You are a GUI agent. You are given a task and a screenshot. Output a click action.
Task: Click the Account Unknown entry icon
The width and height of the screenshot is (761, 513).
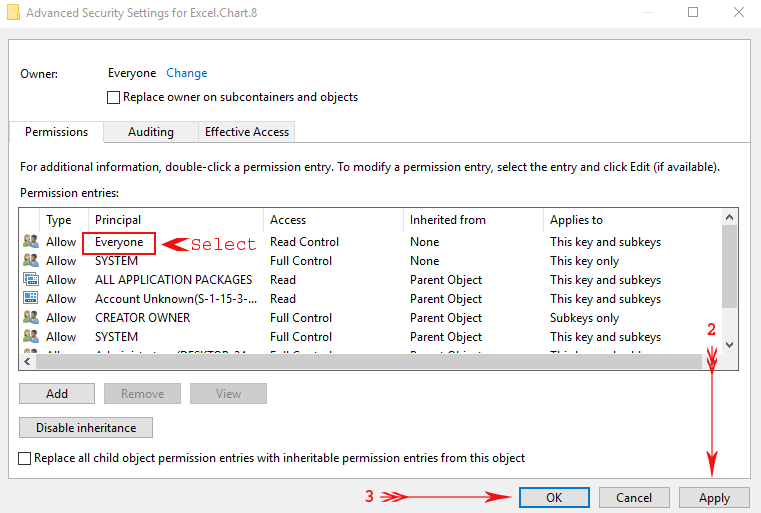[30, 299]
